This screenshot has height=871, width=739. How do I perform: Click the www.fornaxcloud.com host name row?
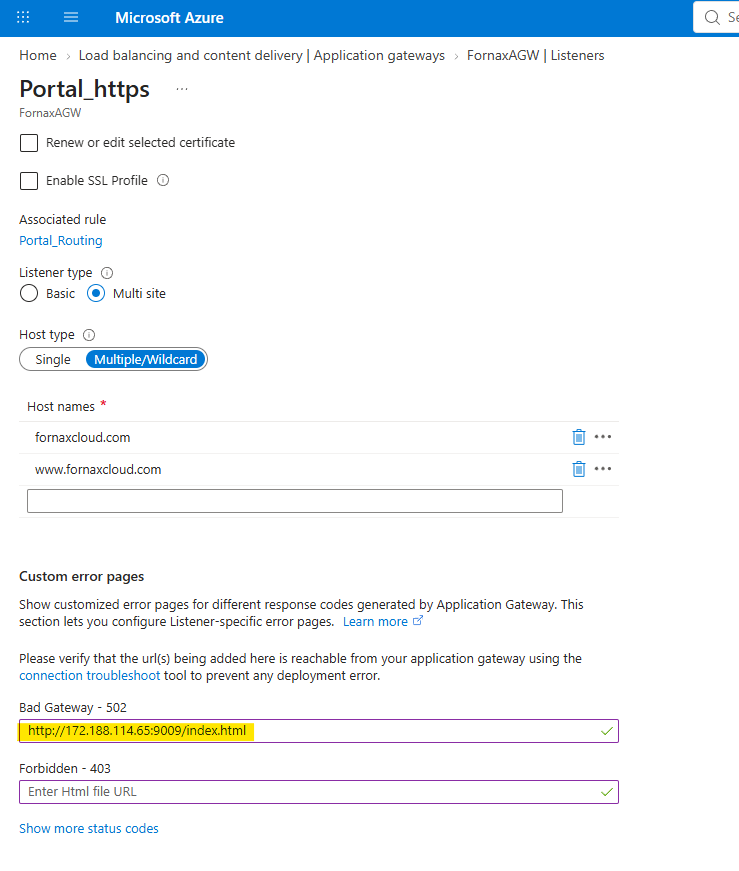(319, 470)
